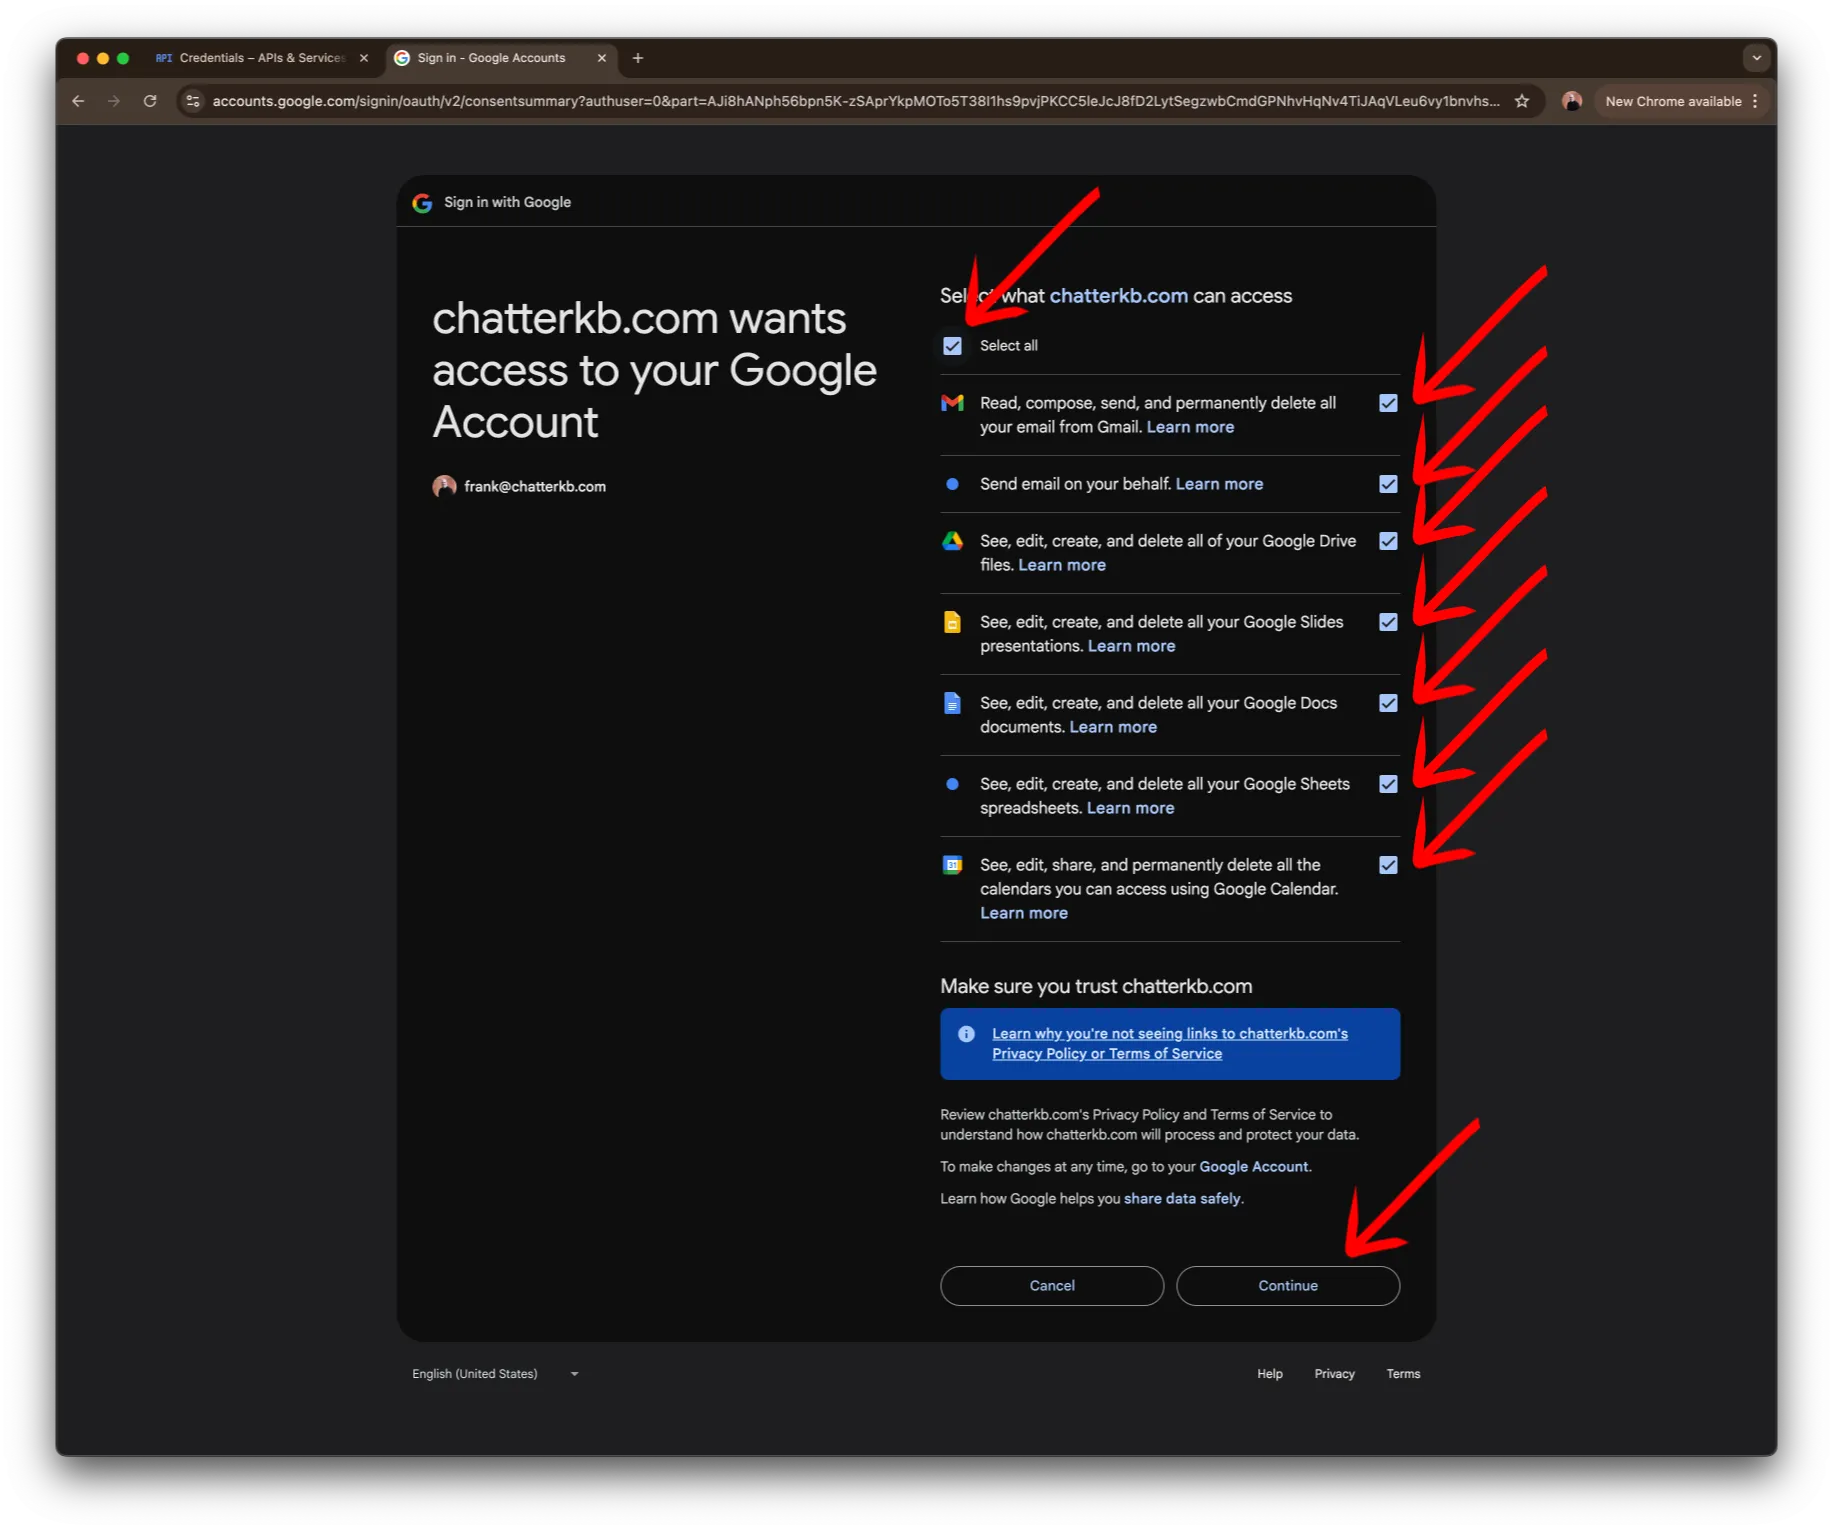Screen dimensions: 1833x1530
Task: Open the chatterkb.com link in the heading
Action: point(1119,296)
